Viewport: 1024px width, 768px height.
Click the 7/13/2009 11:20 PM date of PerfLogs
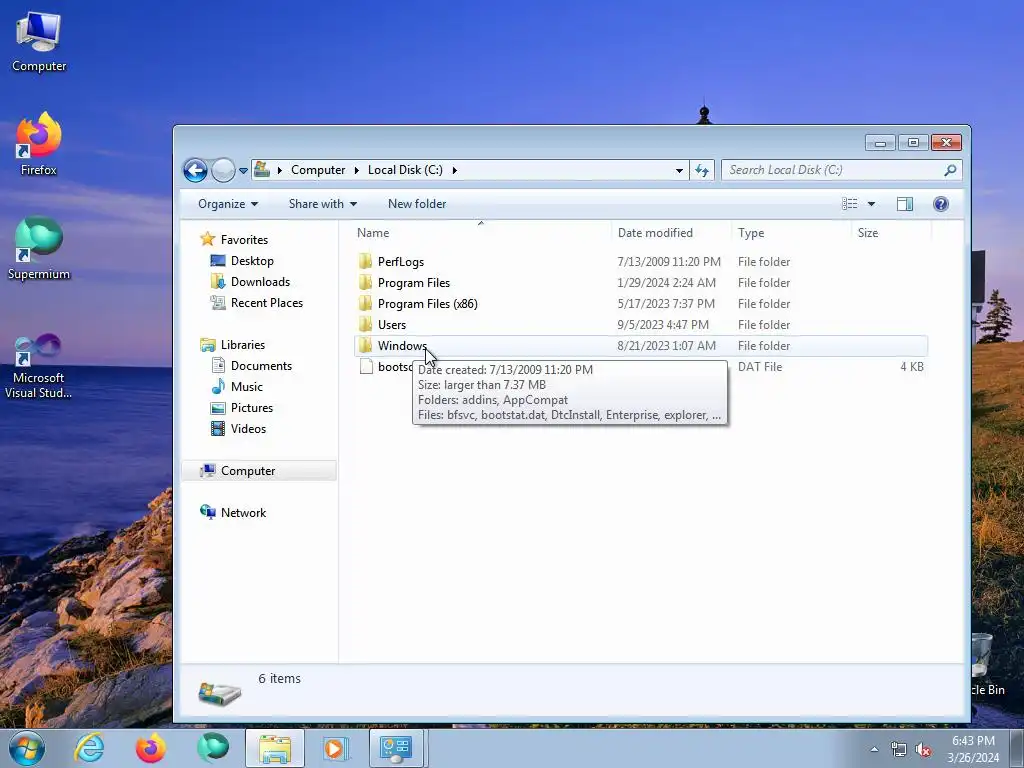[669, 262]
